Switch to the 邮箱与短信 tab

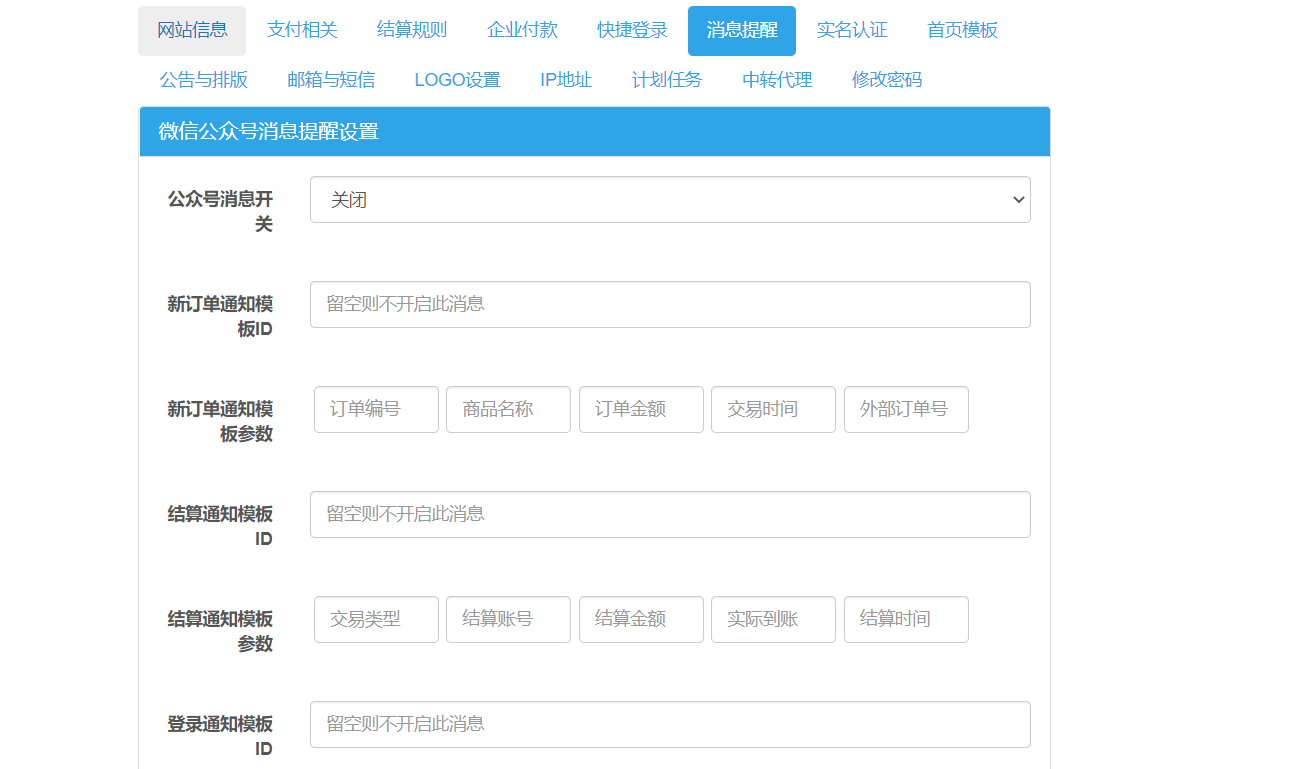tap(331, 80)
